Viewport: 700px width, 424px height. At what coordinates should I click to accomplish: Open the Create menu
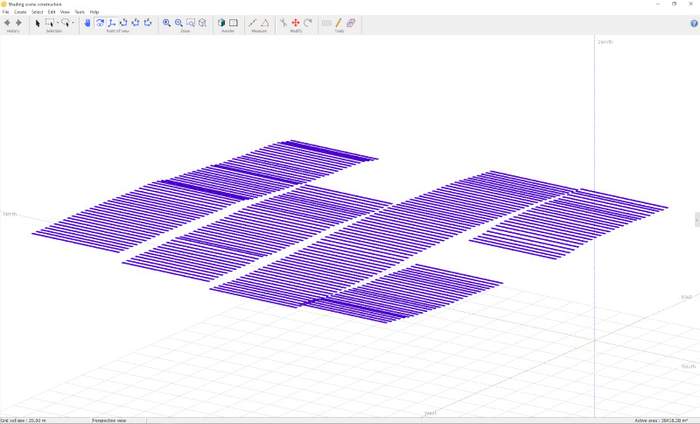(21, 12)
